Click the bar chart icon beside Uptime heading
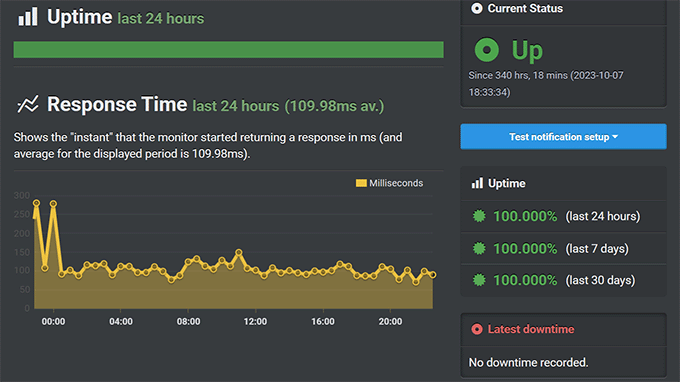Screen dimensions: 680x382 coord(28,17)
